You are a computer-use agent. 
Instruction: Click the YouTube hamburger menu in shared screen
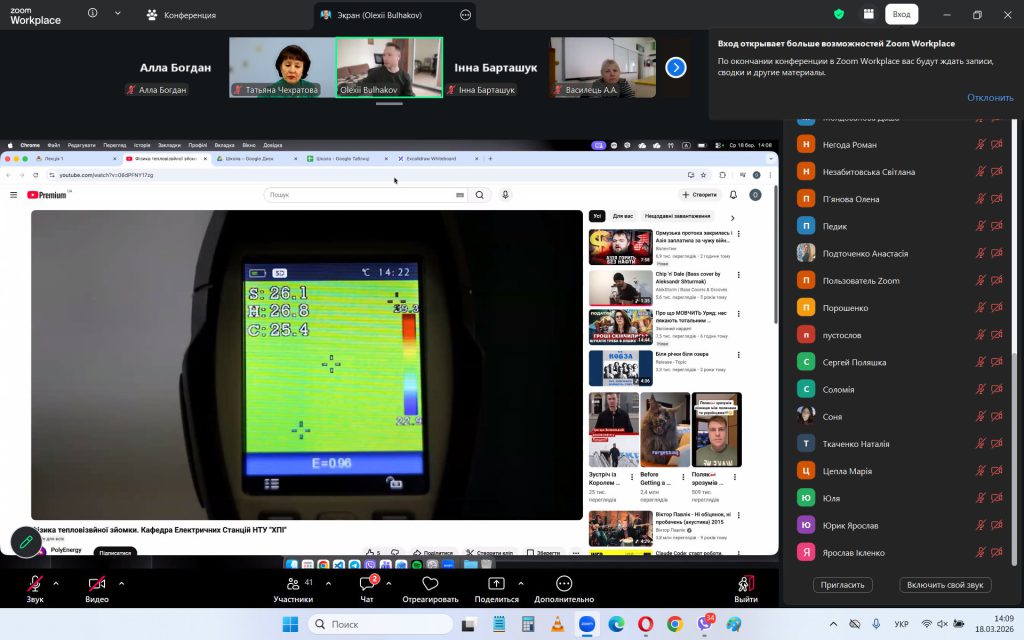pos(13,195)
